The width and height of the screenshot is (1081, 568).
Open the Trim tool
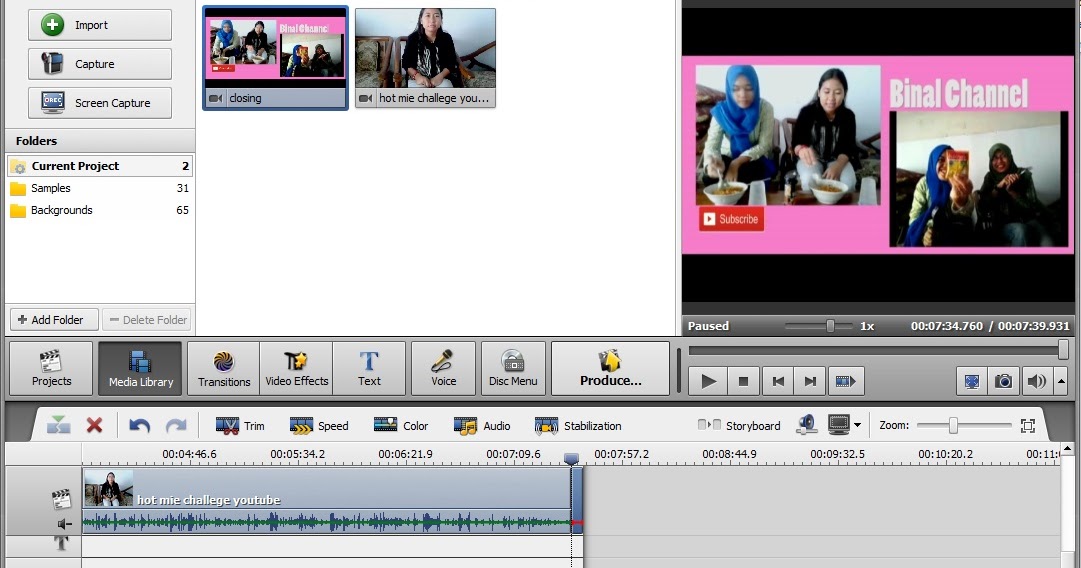point(240,426)
